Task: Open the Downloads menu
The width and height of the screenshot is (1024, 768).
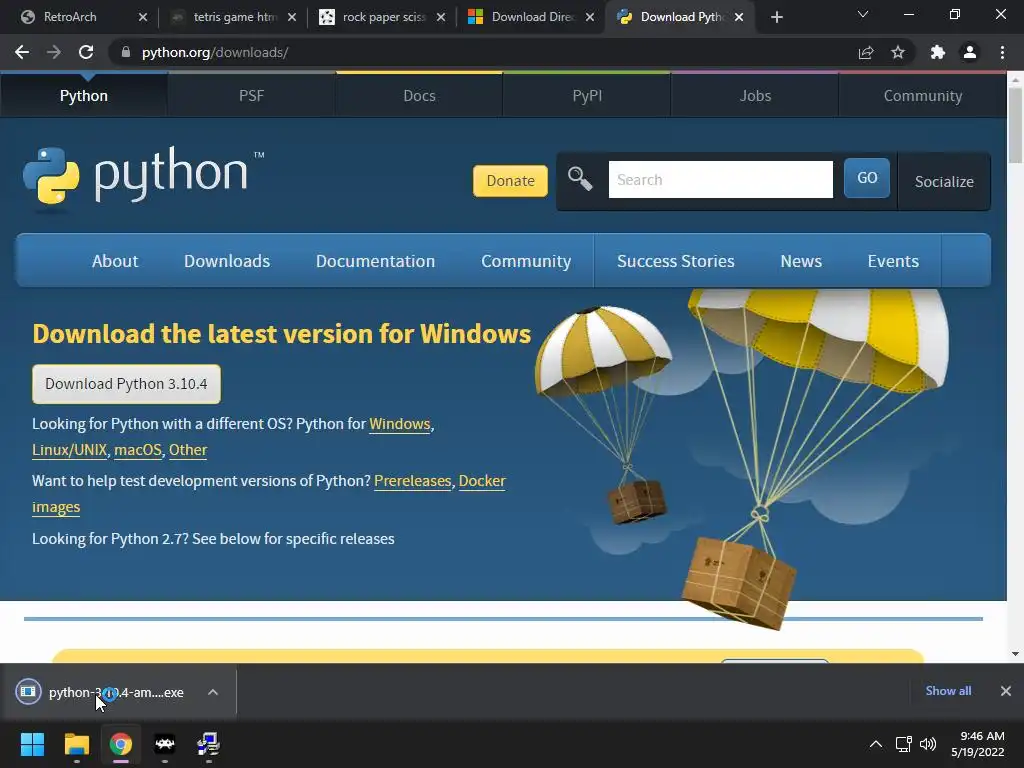Action: coord(227,261)
